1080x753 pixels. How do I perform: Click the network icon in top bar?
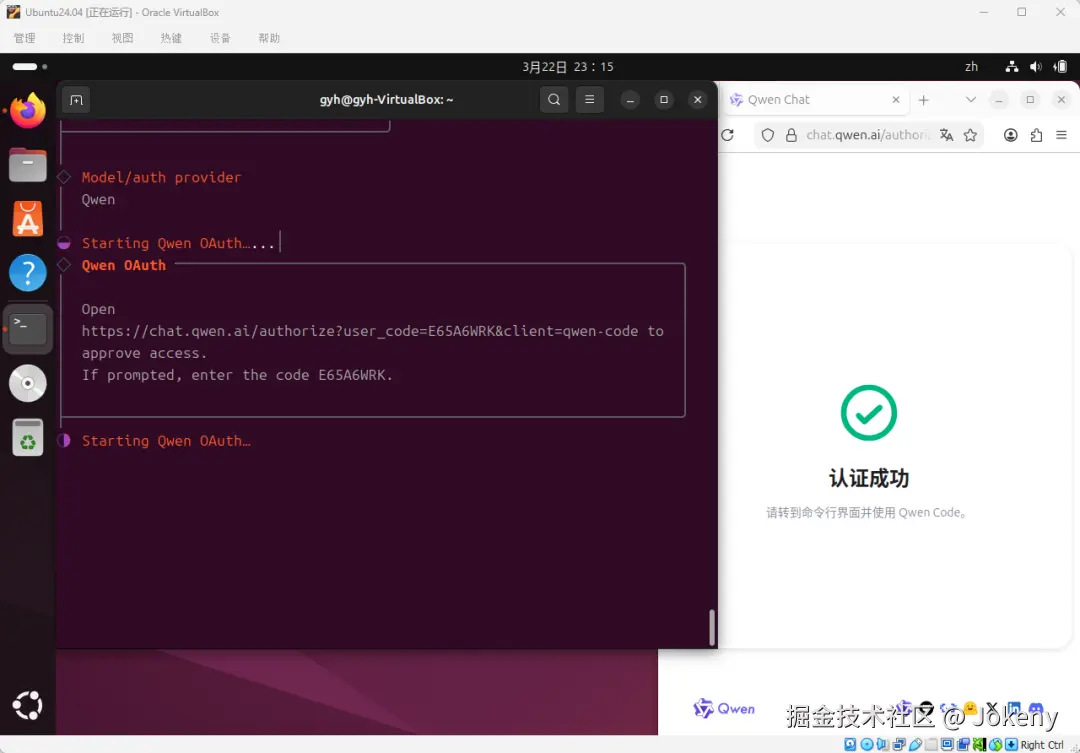pyautogui.click(x=1012, y=67)
